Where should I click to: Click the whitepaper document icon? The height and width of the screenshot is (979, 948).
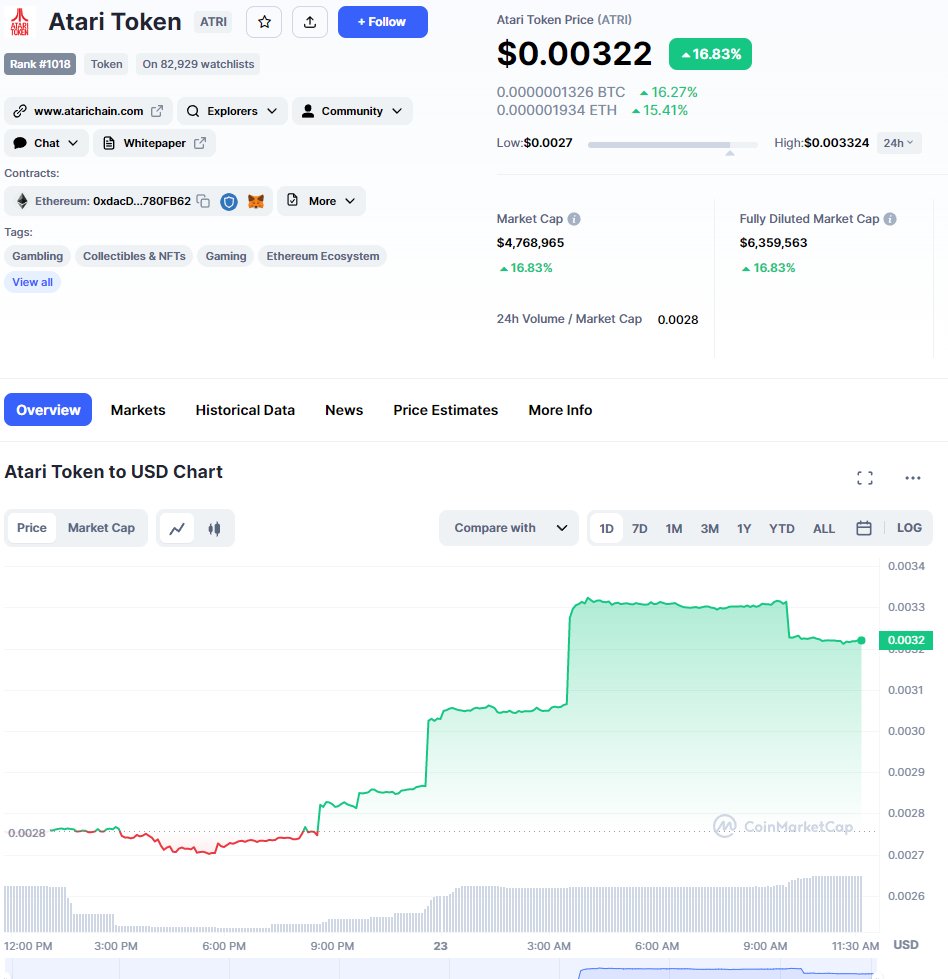coord(109,143)
